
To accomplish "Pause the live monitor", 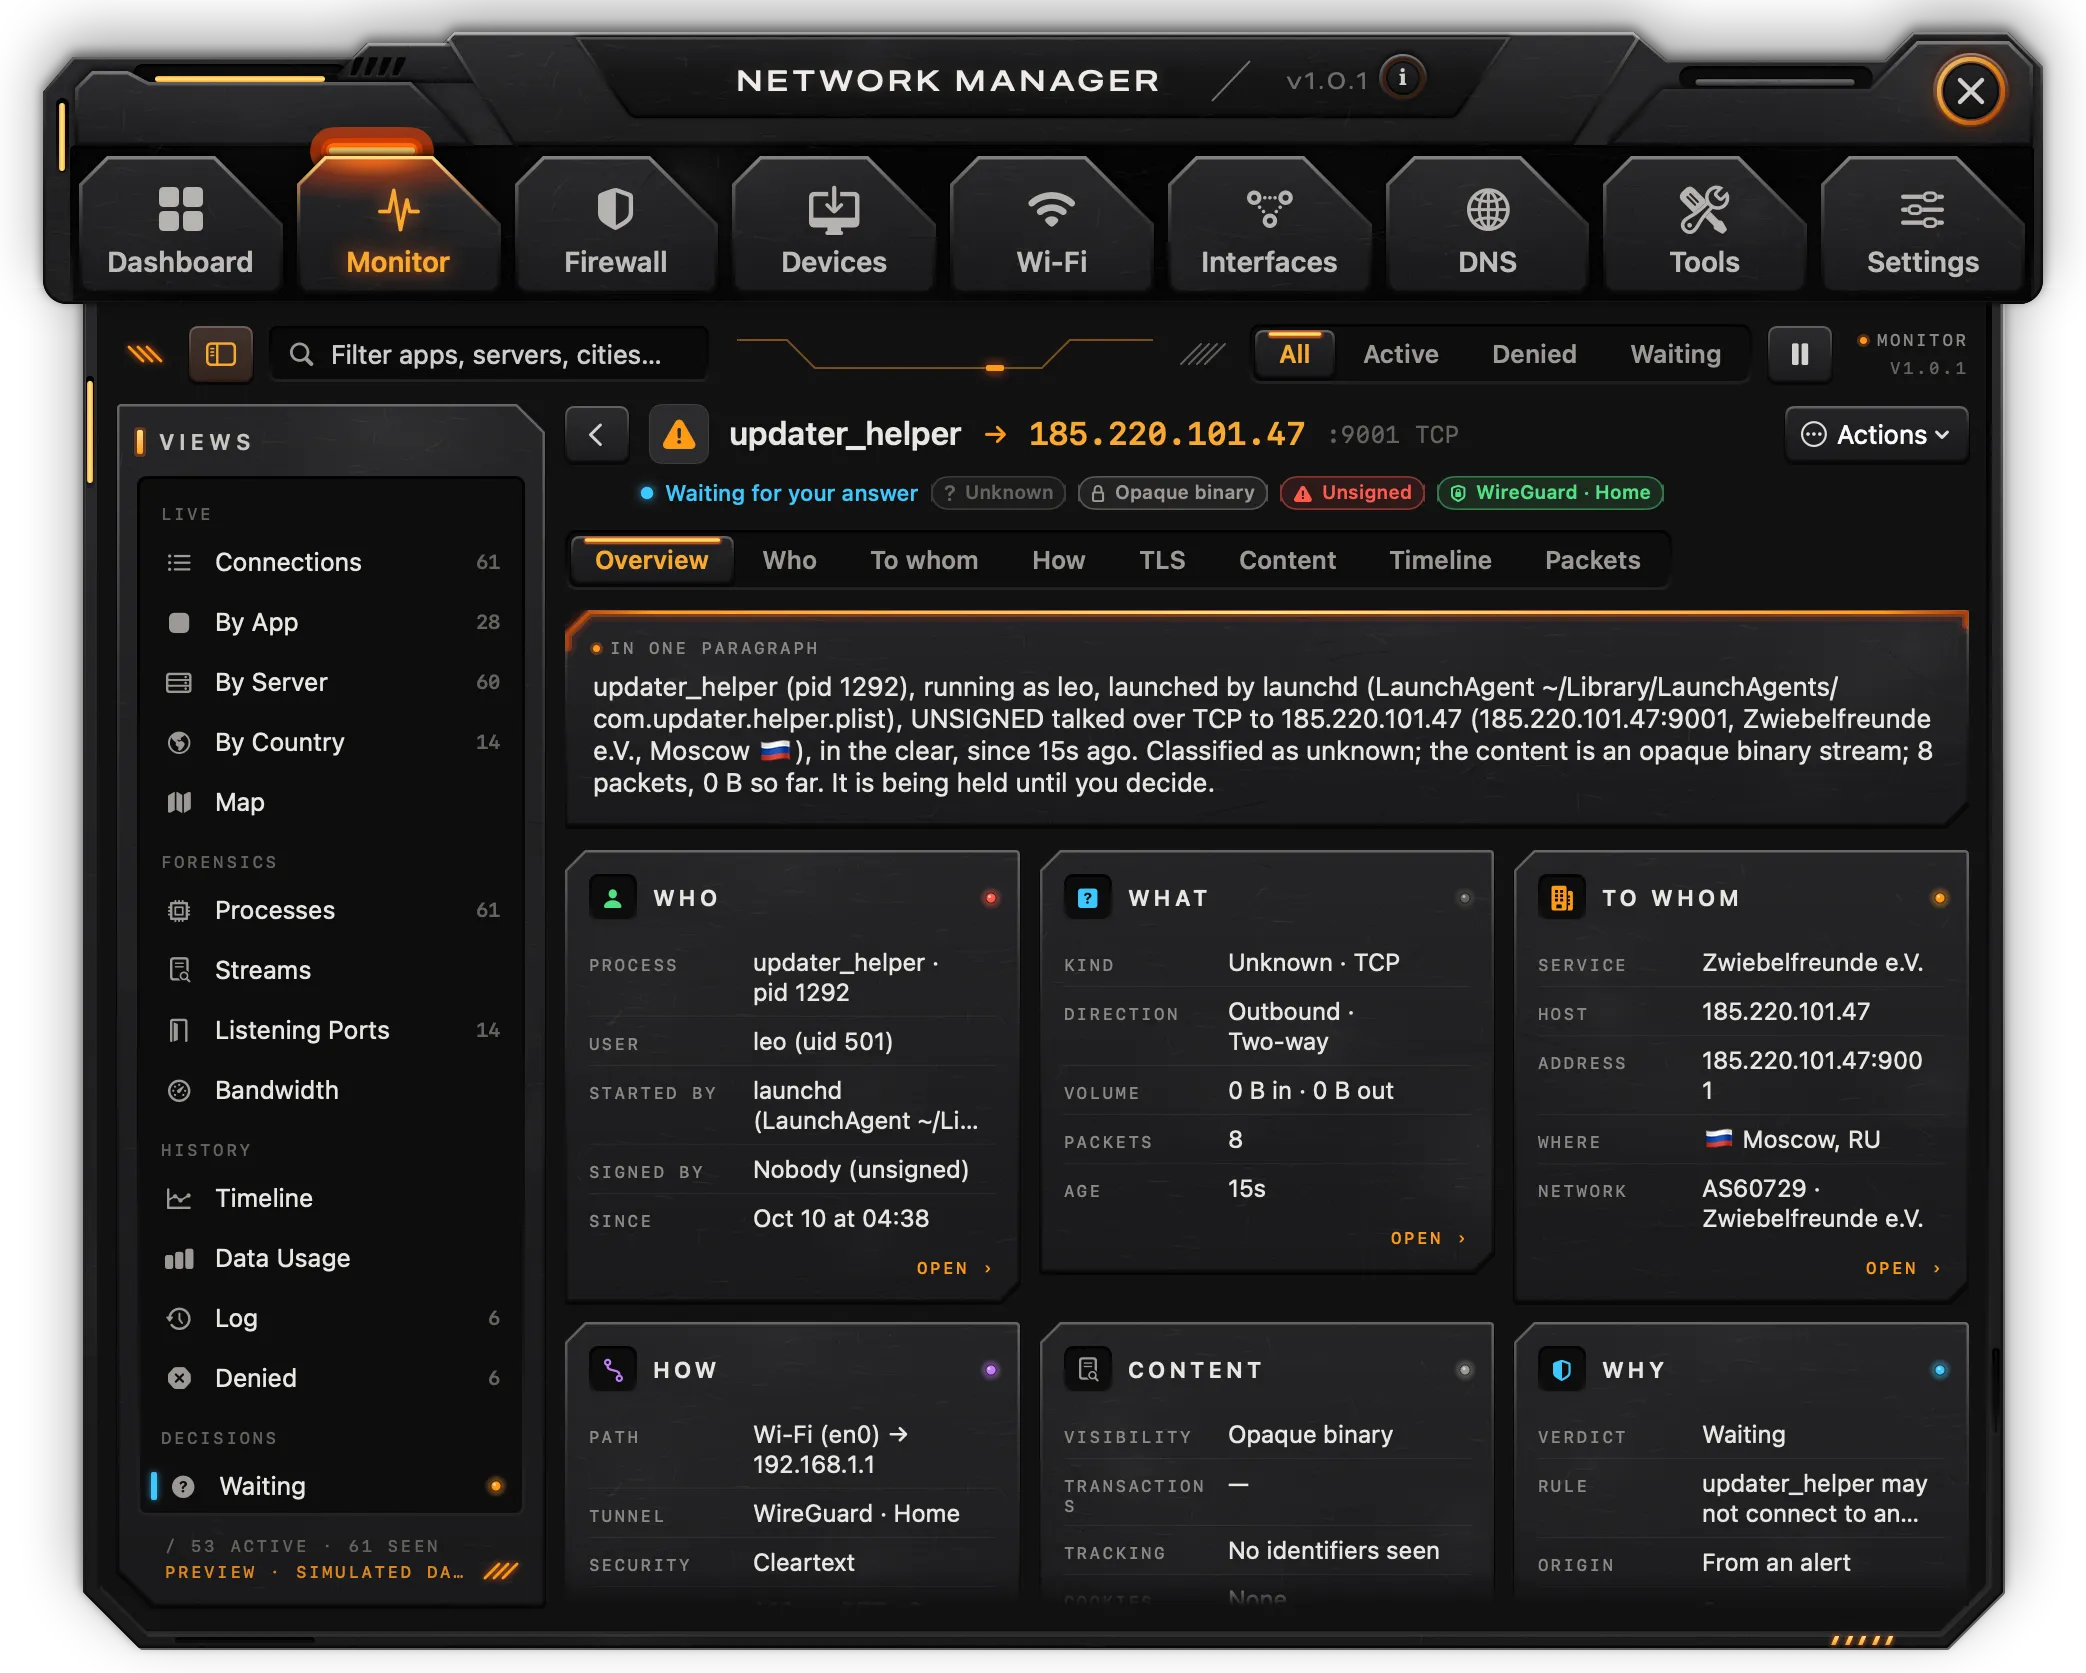I will 1799,354.
